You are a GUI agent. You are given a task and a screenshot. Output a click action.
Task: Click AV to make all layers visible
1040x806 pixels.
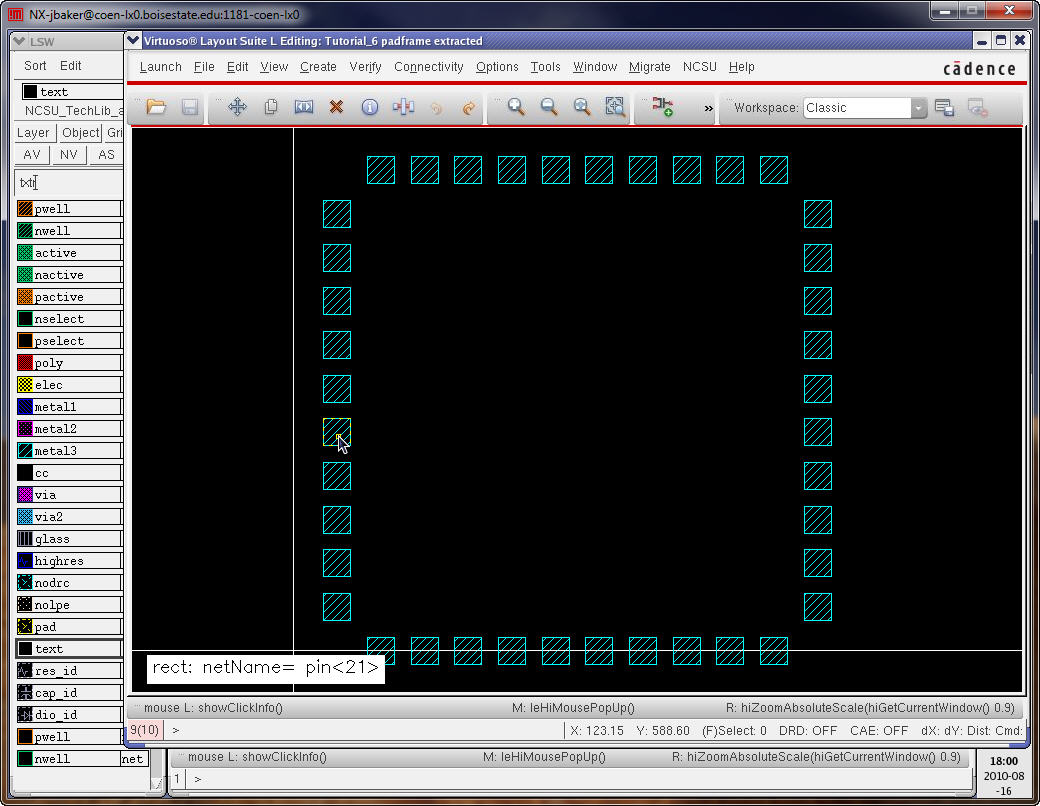32,155
